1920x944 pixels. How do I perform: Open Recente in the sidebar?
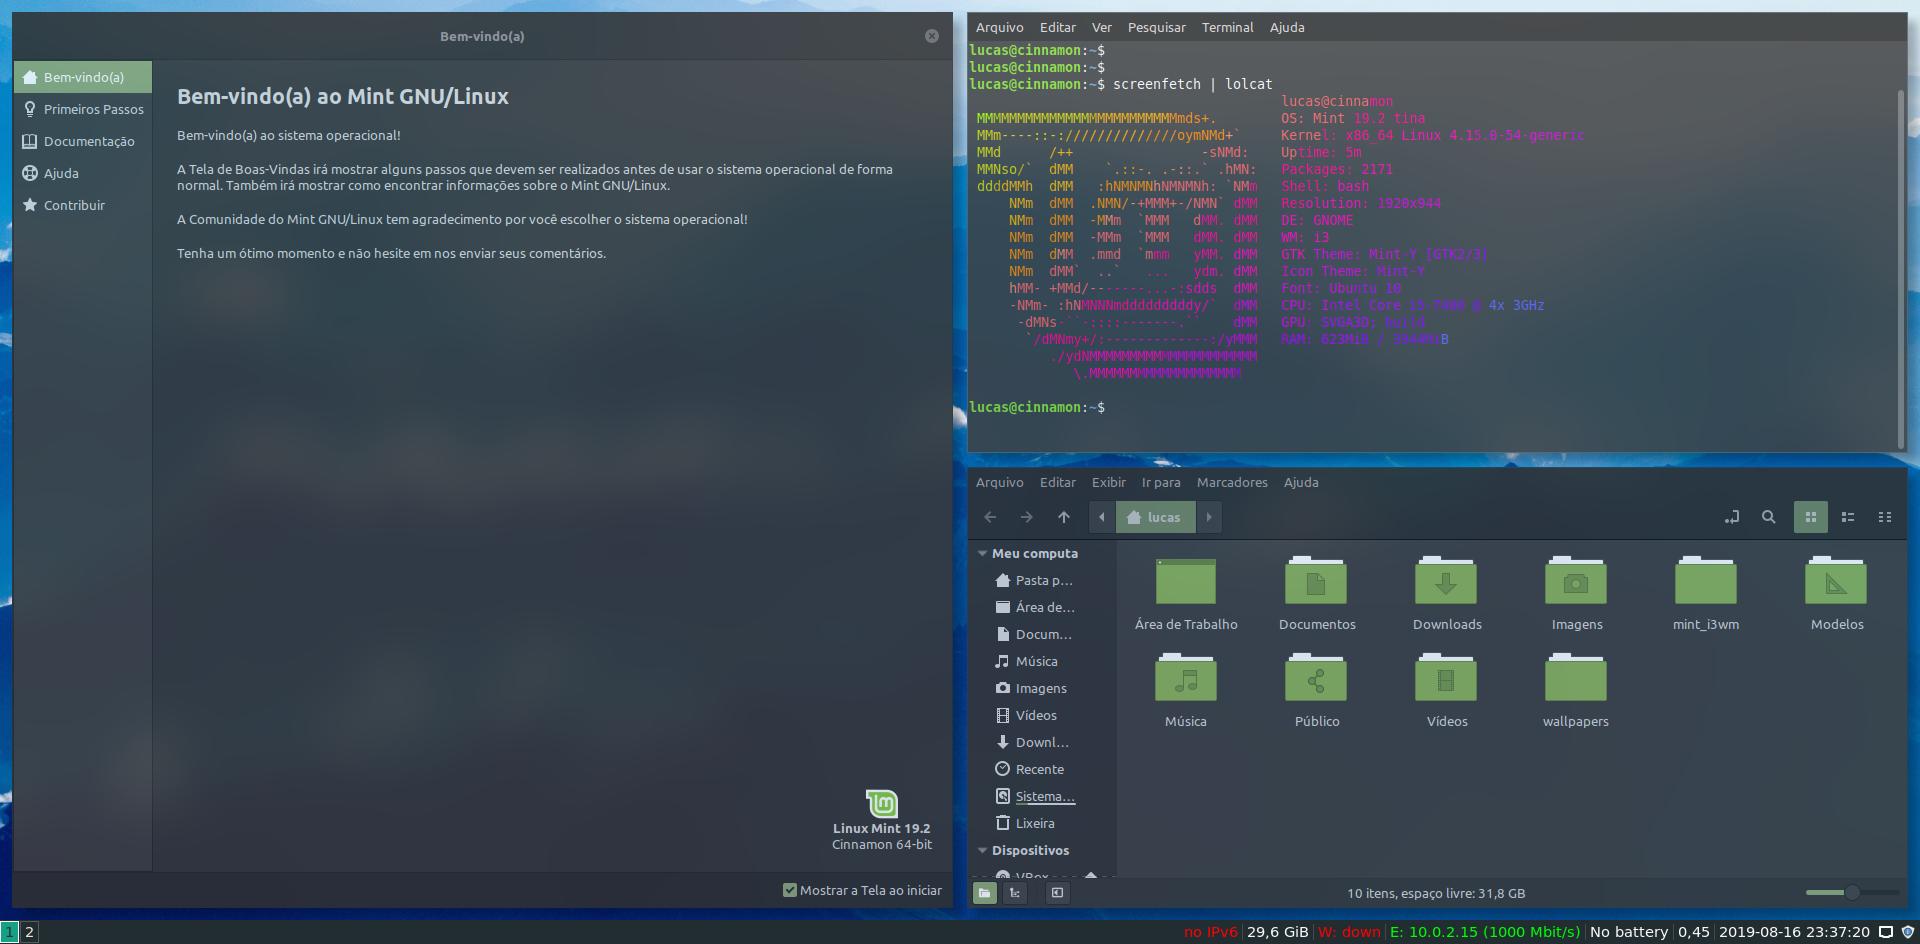coord(1041,769)
